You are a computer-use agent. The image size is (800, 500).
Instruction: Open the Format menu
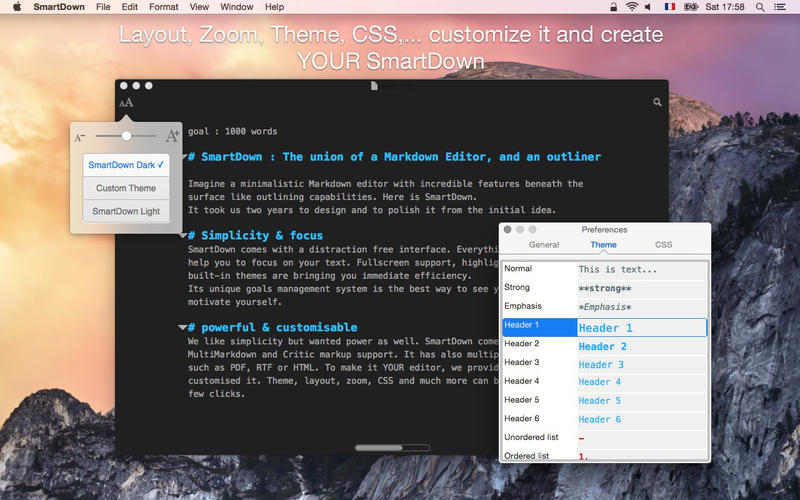pos(164,7)
